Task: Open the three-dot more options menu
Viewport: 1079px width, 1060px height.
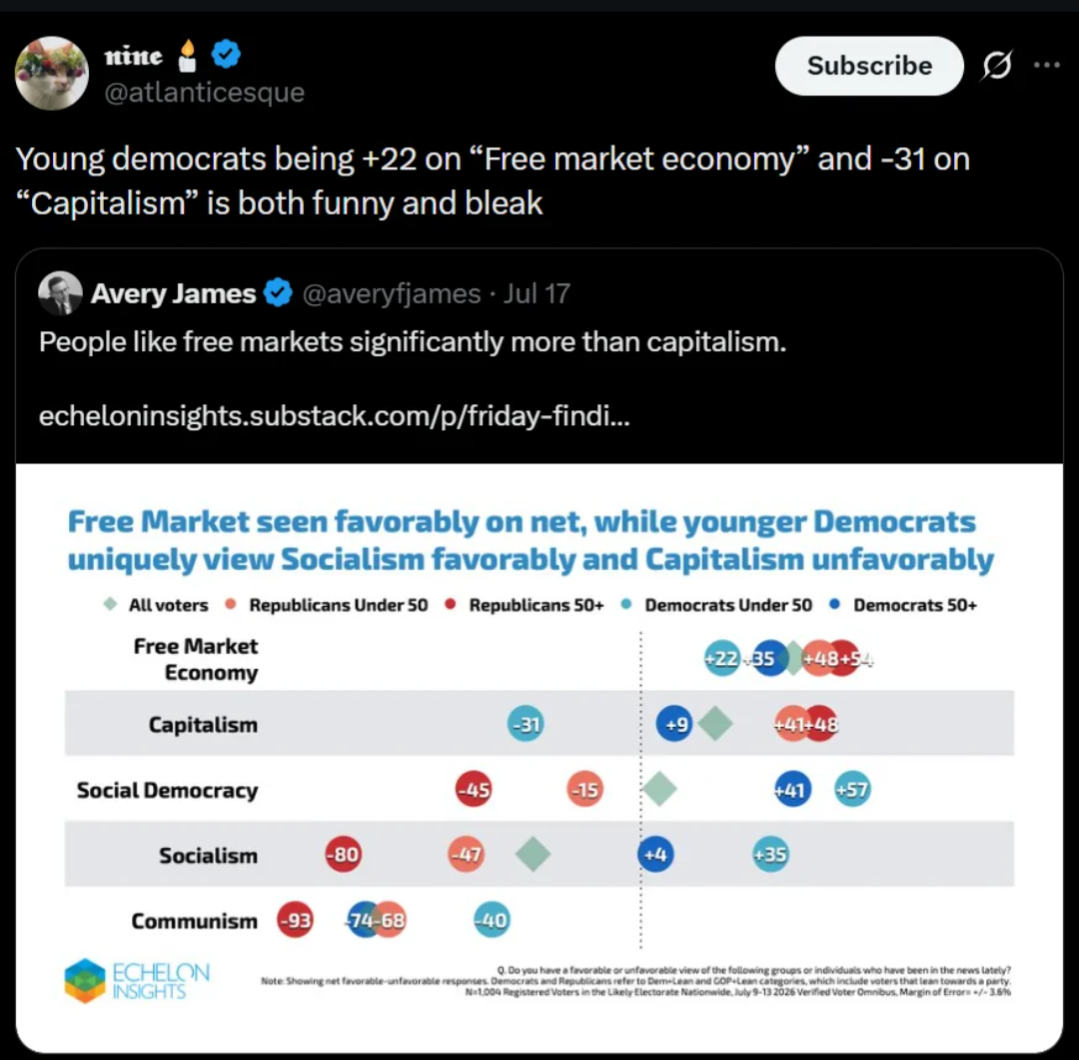Action: coord(1046,65)
